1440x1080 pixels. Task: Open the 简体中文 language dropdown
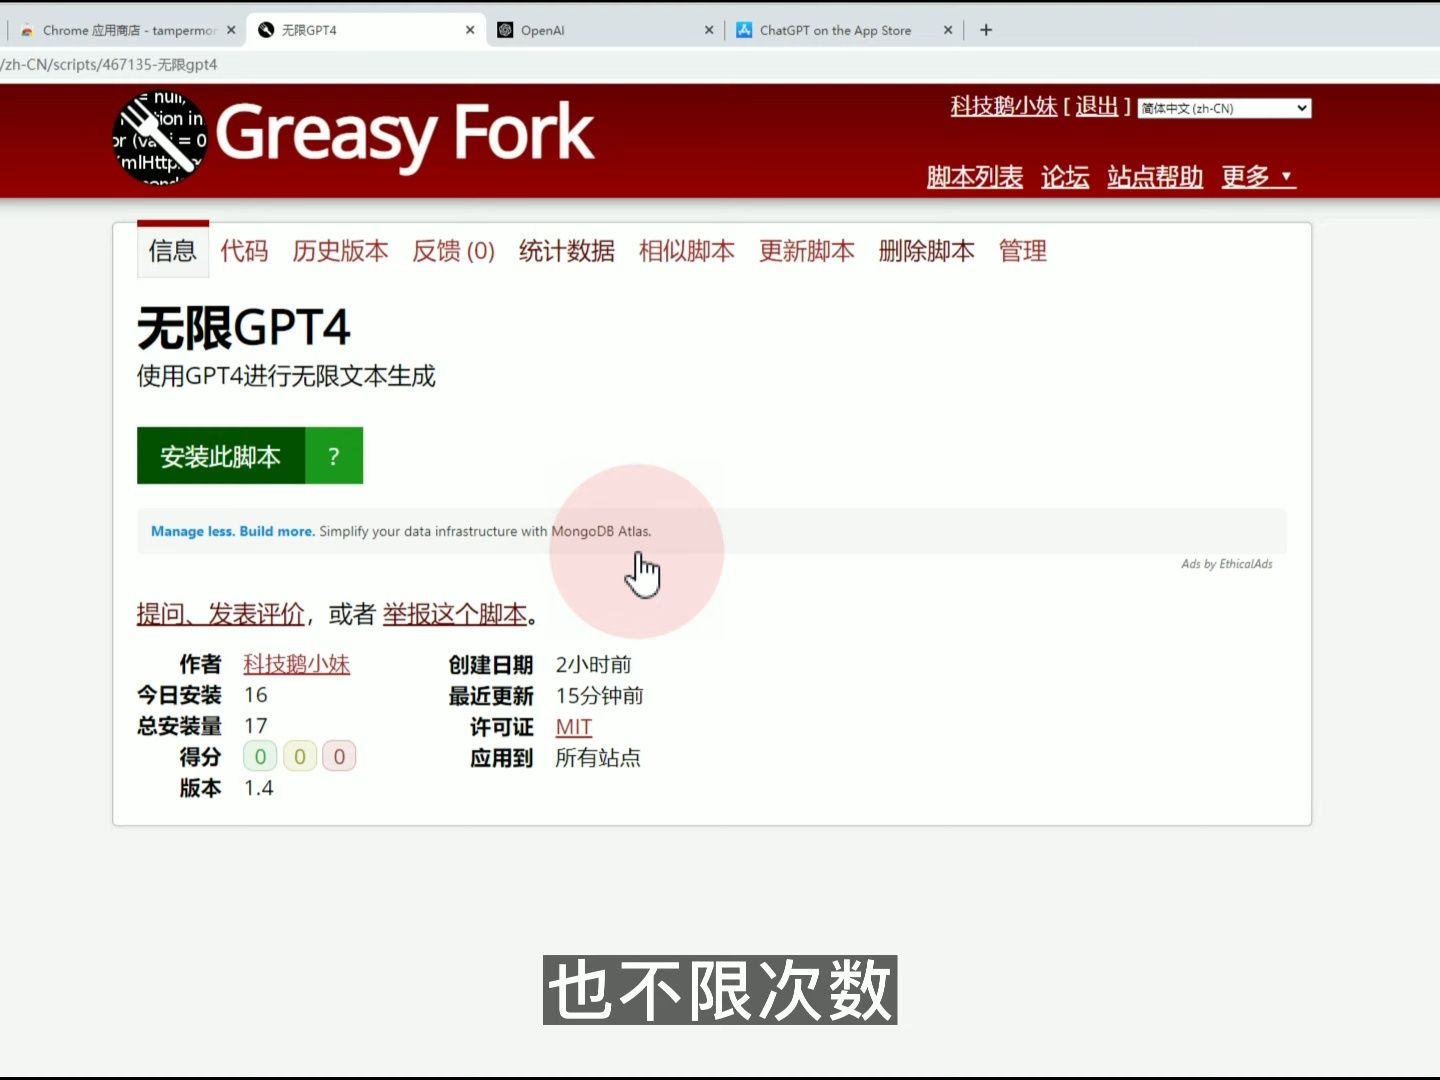(x=1224, y=108)
